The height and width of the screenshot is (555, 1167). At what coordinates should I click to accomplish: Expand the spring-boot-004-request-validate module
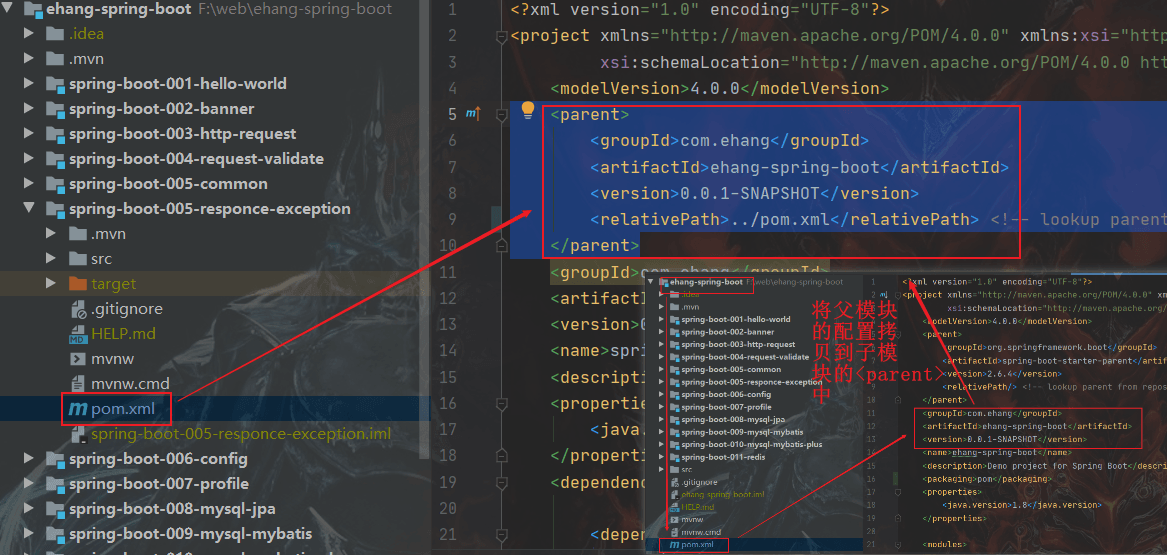pos(29,158)
